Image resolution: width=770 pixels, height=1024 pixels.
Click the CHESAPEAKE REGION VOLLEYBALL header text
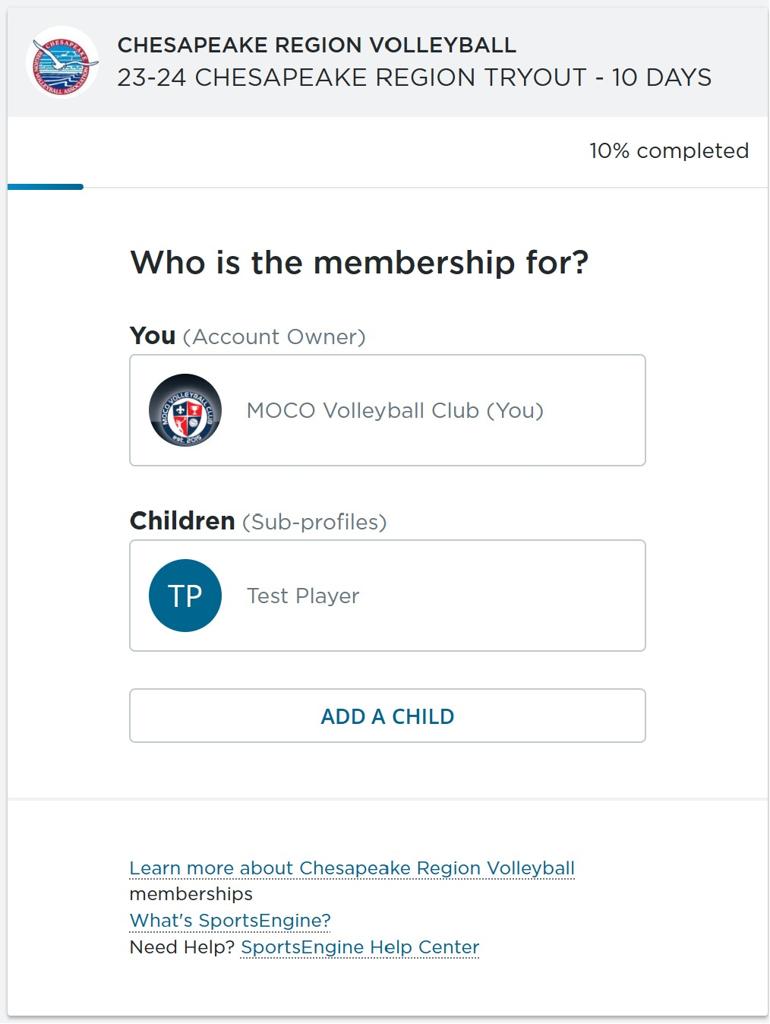[x=316, y=45]
